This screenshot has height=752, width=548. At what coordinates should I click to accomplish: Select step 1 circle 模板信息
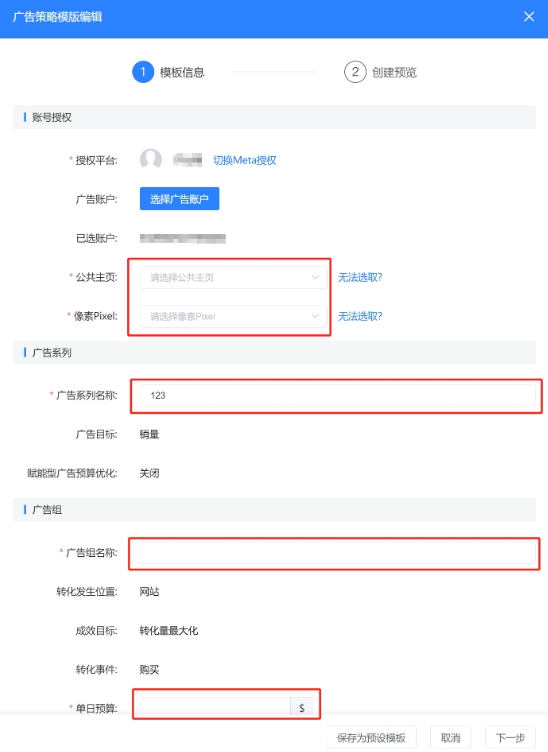point(143,72)
